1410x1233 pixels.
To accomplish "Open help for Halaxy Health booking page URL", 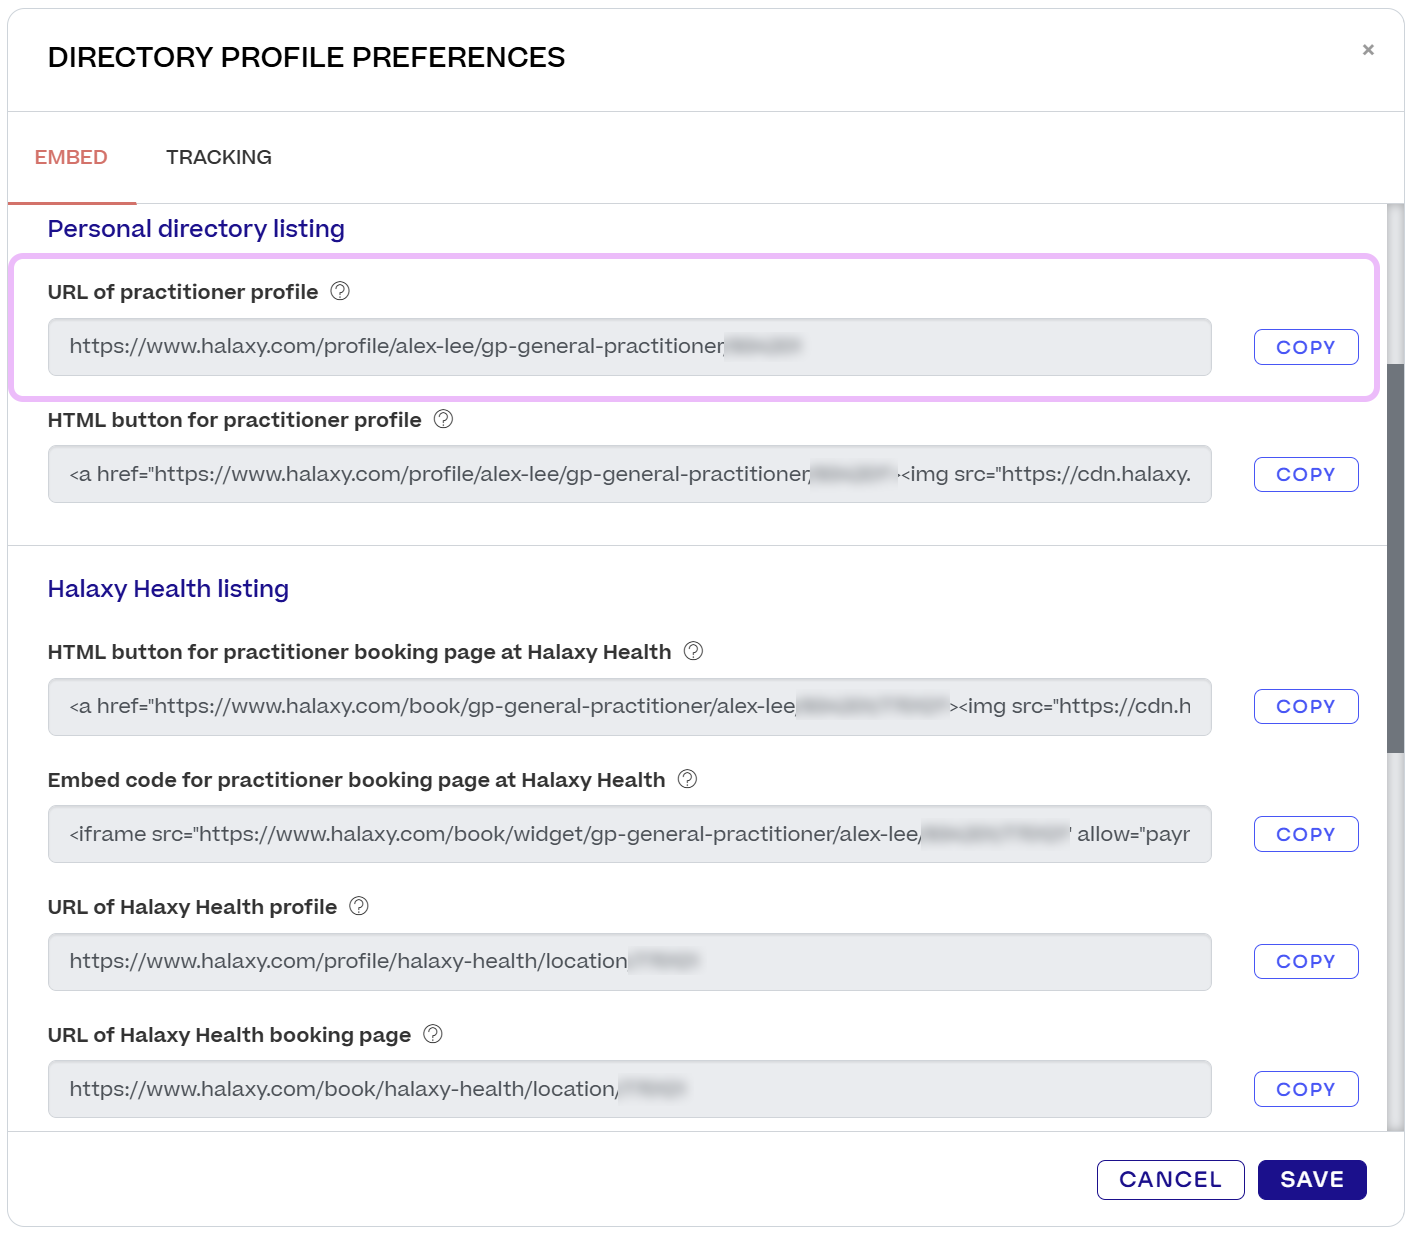I will [x=433, y=1034].
